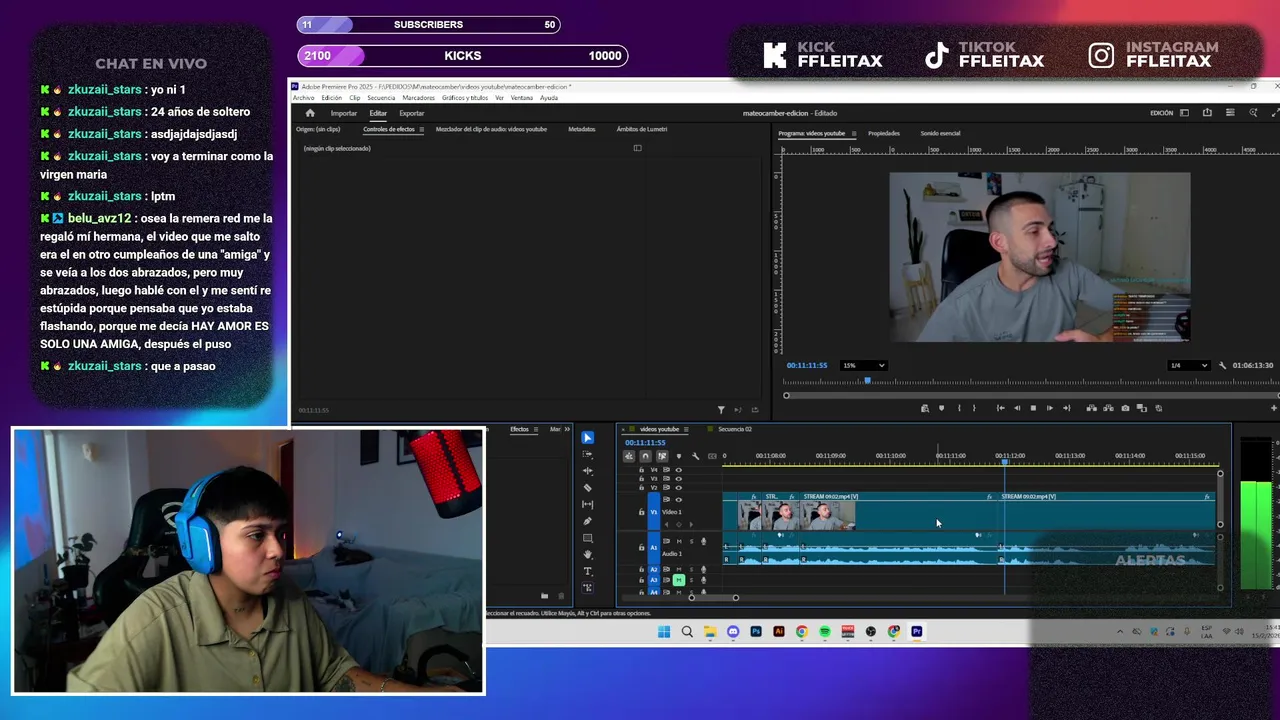The width and height of the screenshot is (1280, 720).
Task: Click voice-over record microphone on Audio 1
Action: (x=703, y=542)
